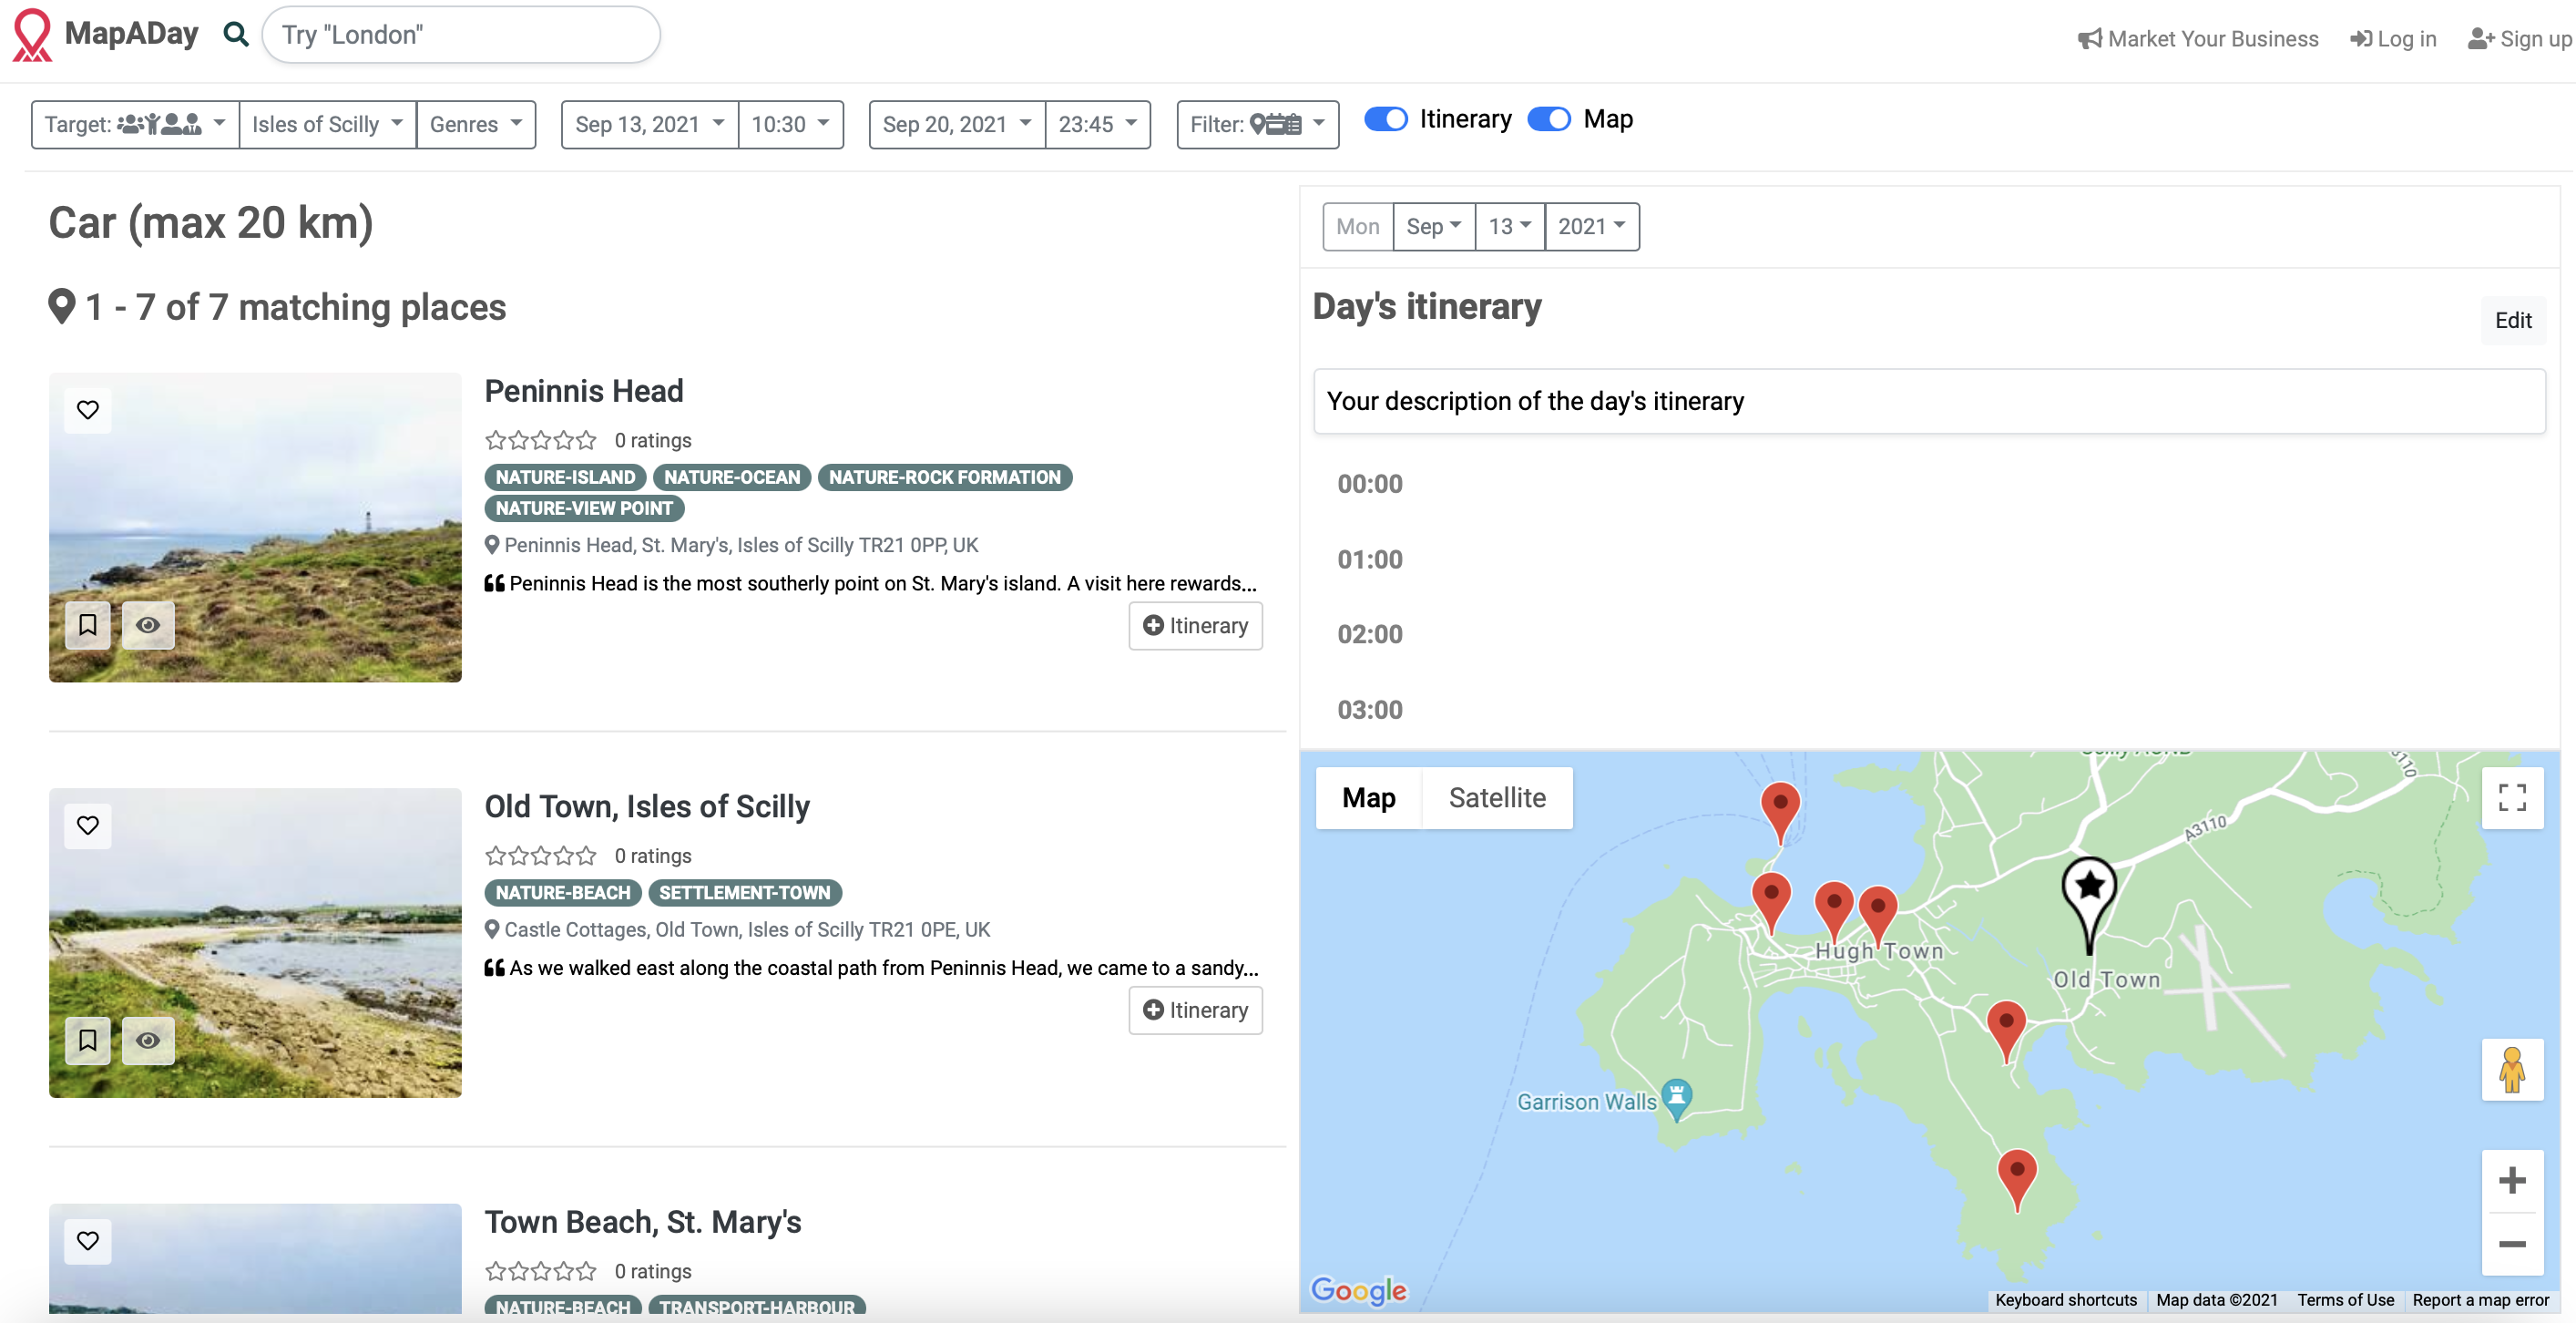This screenshot has width=2576, height=1323.
Task: Zoom in the map with plus
Action: [2511, 1181]
